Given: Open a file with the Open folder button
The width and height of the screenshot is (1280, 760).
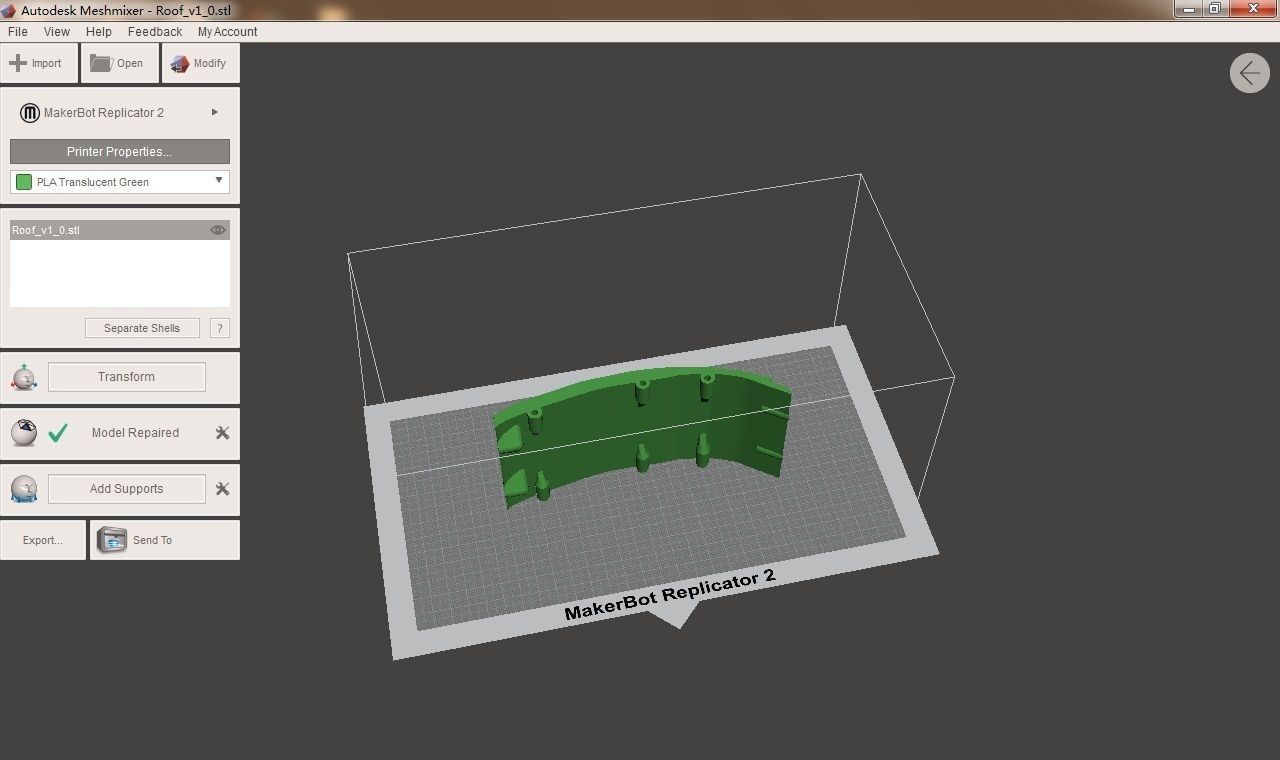Looking at the screenshot, I should click(121, 63).
